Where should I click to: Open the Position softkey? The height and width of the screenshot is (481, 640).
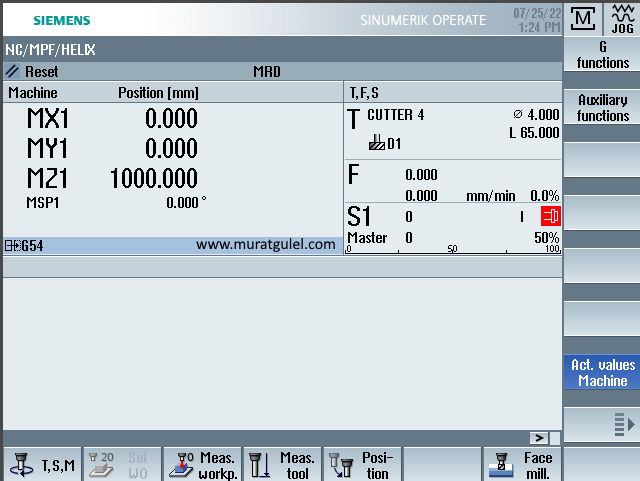(x=362, y=465)
